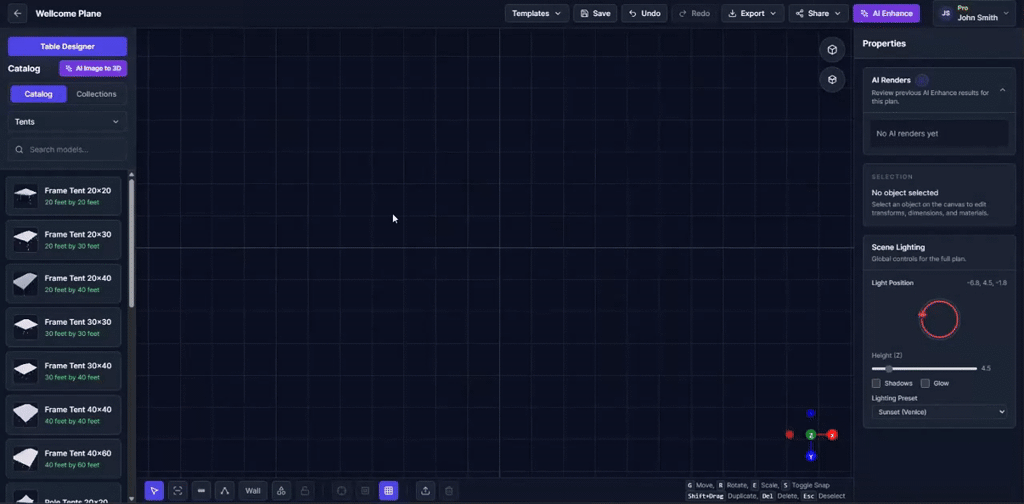
Task: Select the Frame Tent 20×20 model
Action: pos(63,196)
